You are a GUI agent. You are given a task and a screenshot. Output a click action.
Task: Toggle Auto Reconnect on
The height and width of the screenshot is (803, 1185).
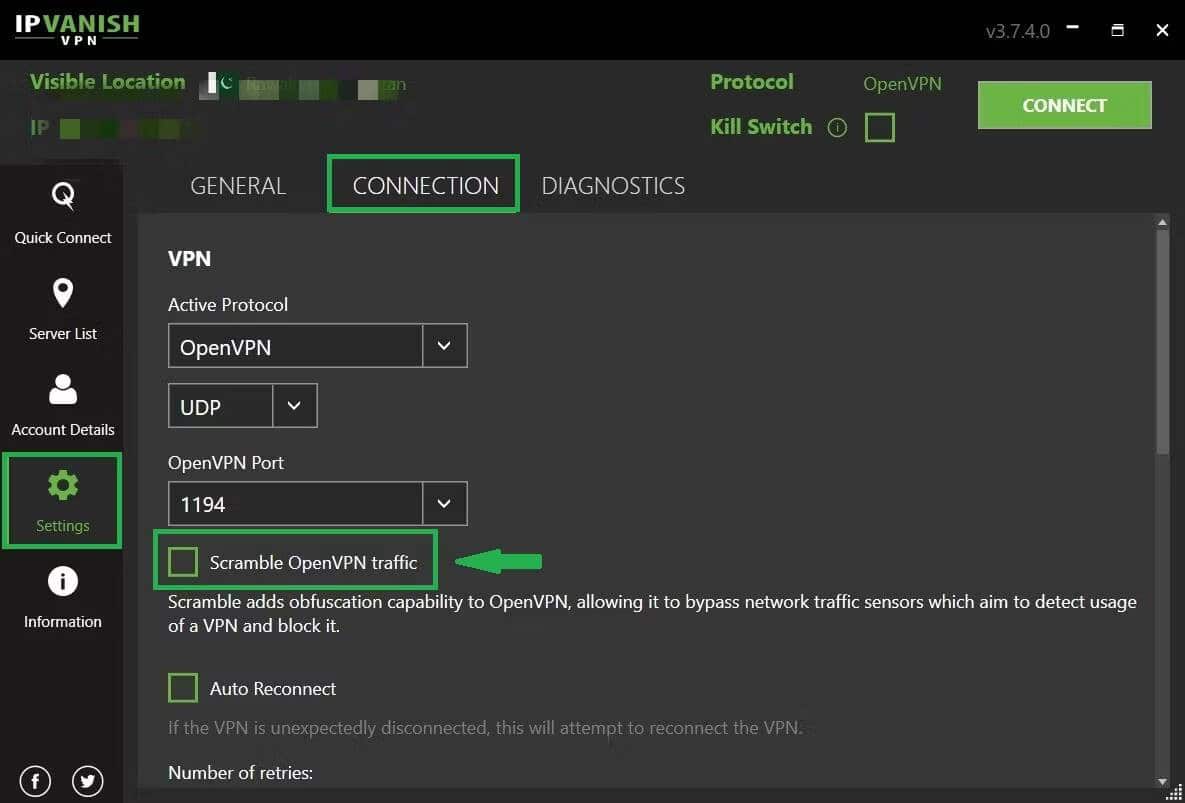point(183,688)
